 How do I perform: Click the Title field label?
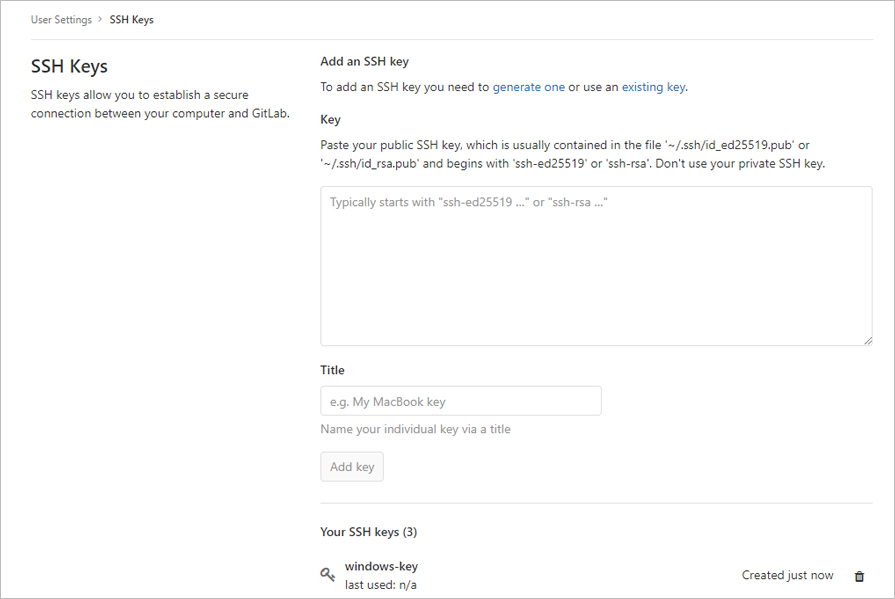(x=332, y=370)
